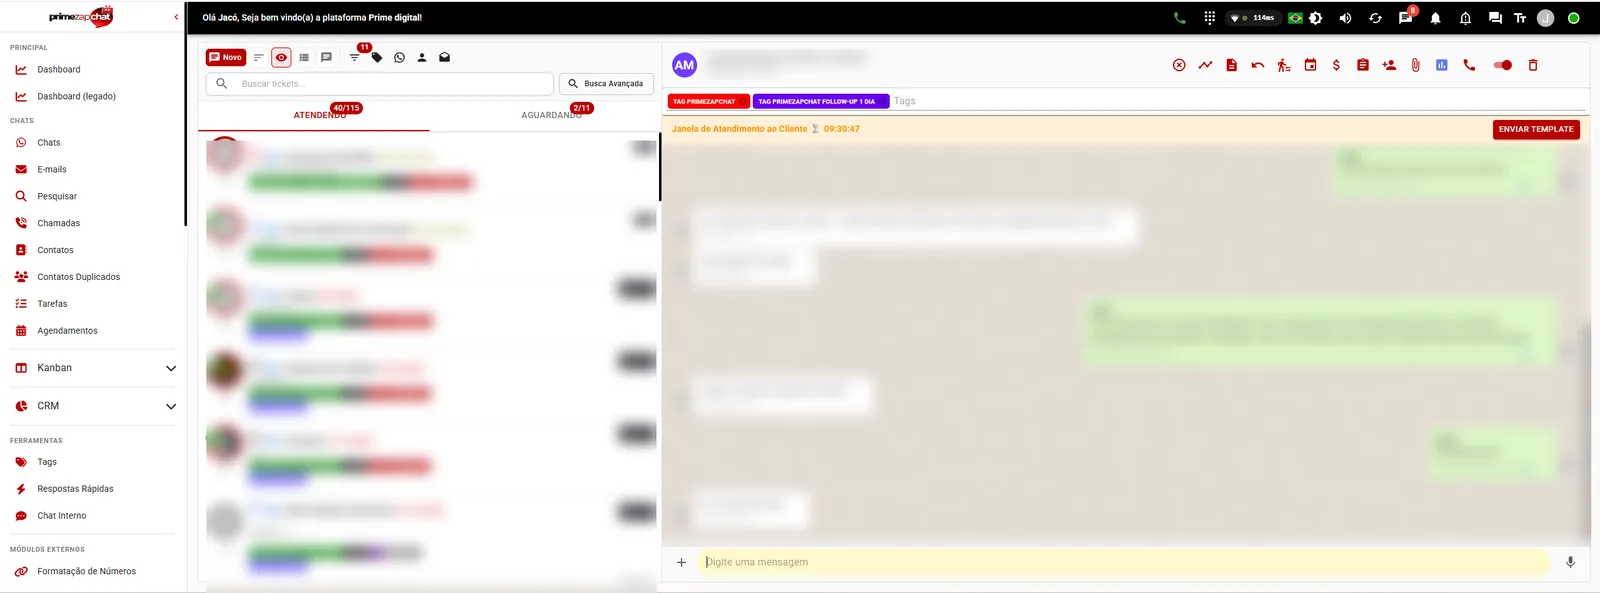Toggle the message preview icon
This screenshot has width=1600, height=593.
pos(326,57)
